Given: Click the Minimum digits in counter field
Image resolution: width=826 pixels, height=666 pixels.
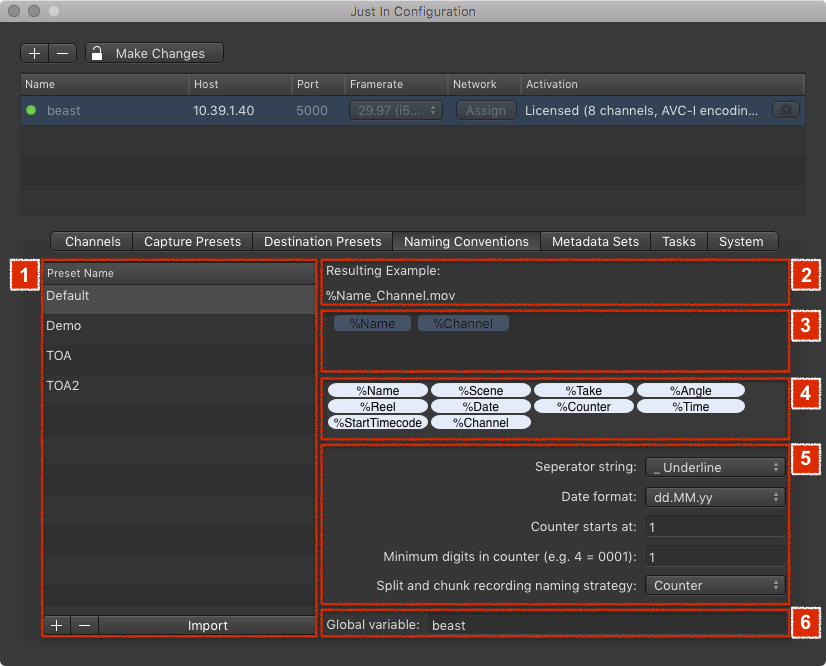Looking at the screenshot, I should click(715, 557).
